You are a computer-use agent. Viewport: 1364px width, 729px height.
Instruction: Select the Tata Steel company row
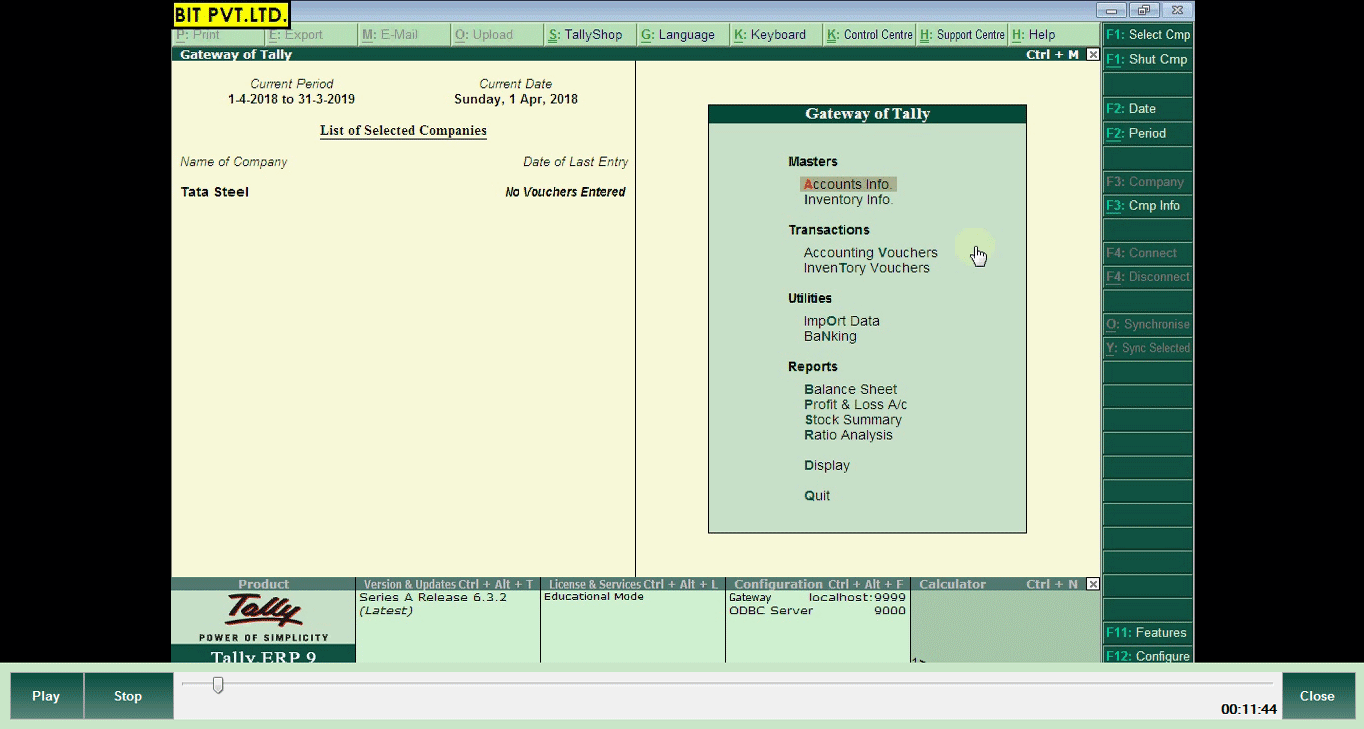click(x=403, y=192)
